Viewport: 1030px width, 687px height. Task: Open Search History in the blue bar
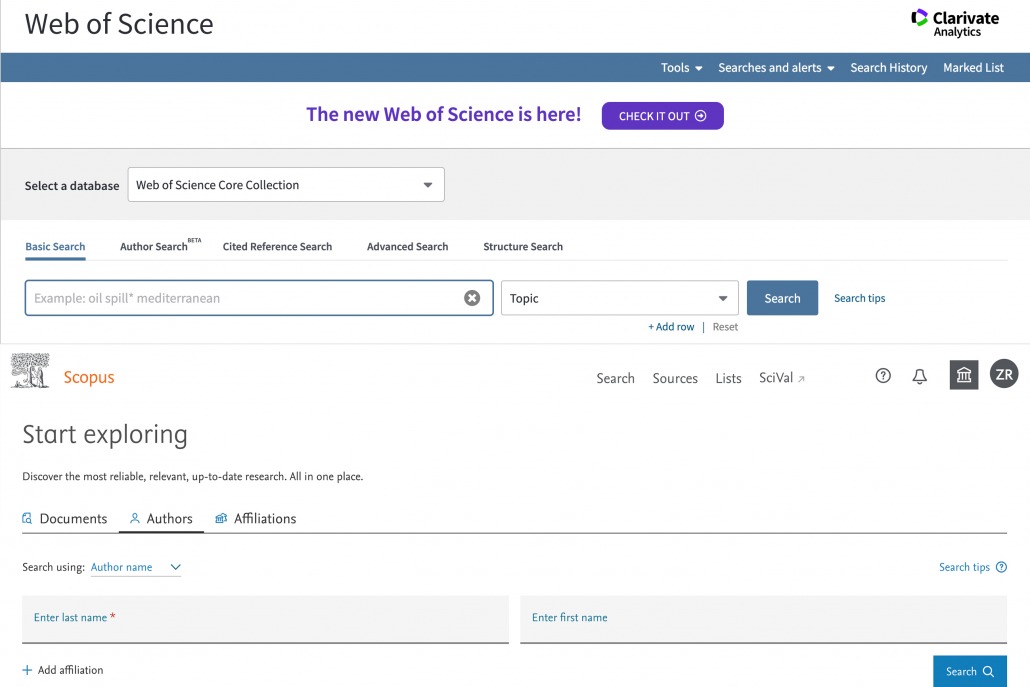[x=888, y=68]
